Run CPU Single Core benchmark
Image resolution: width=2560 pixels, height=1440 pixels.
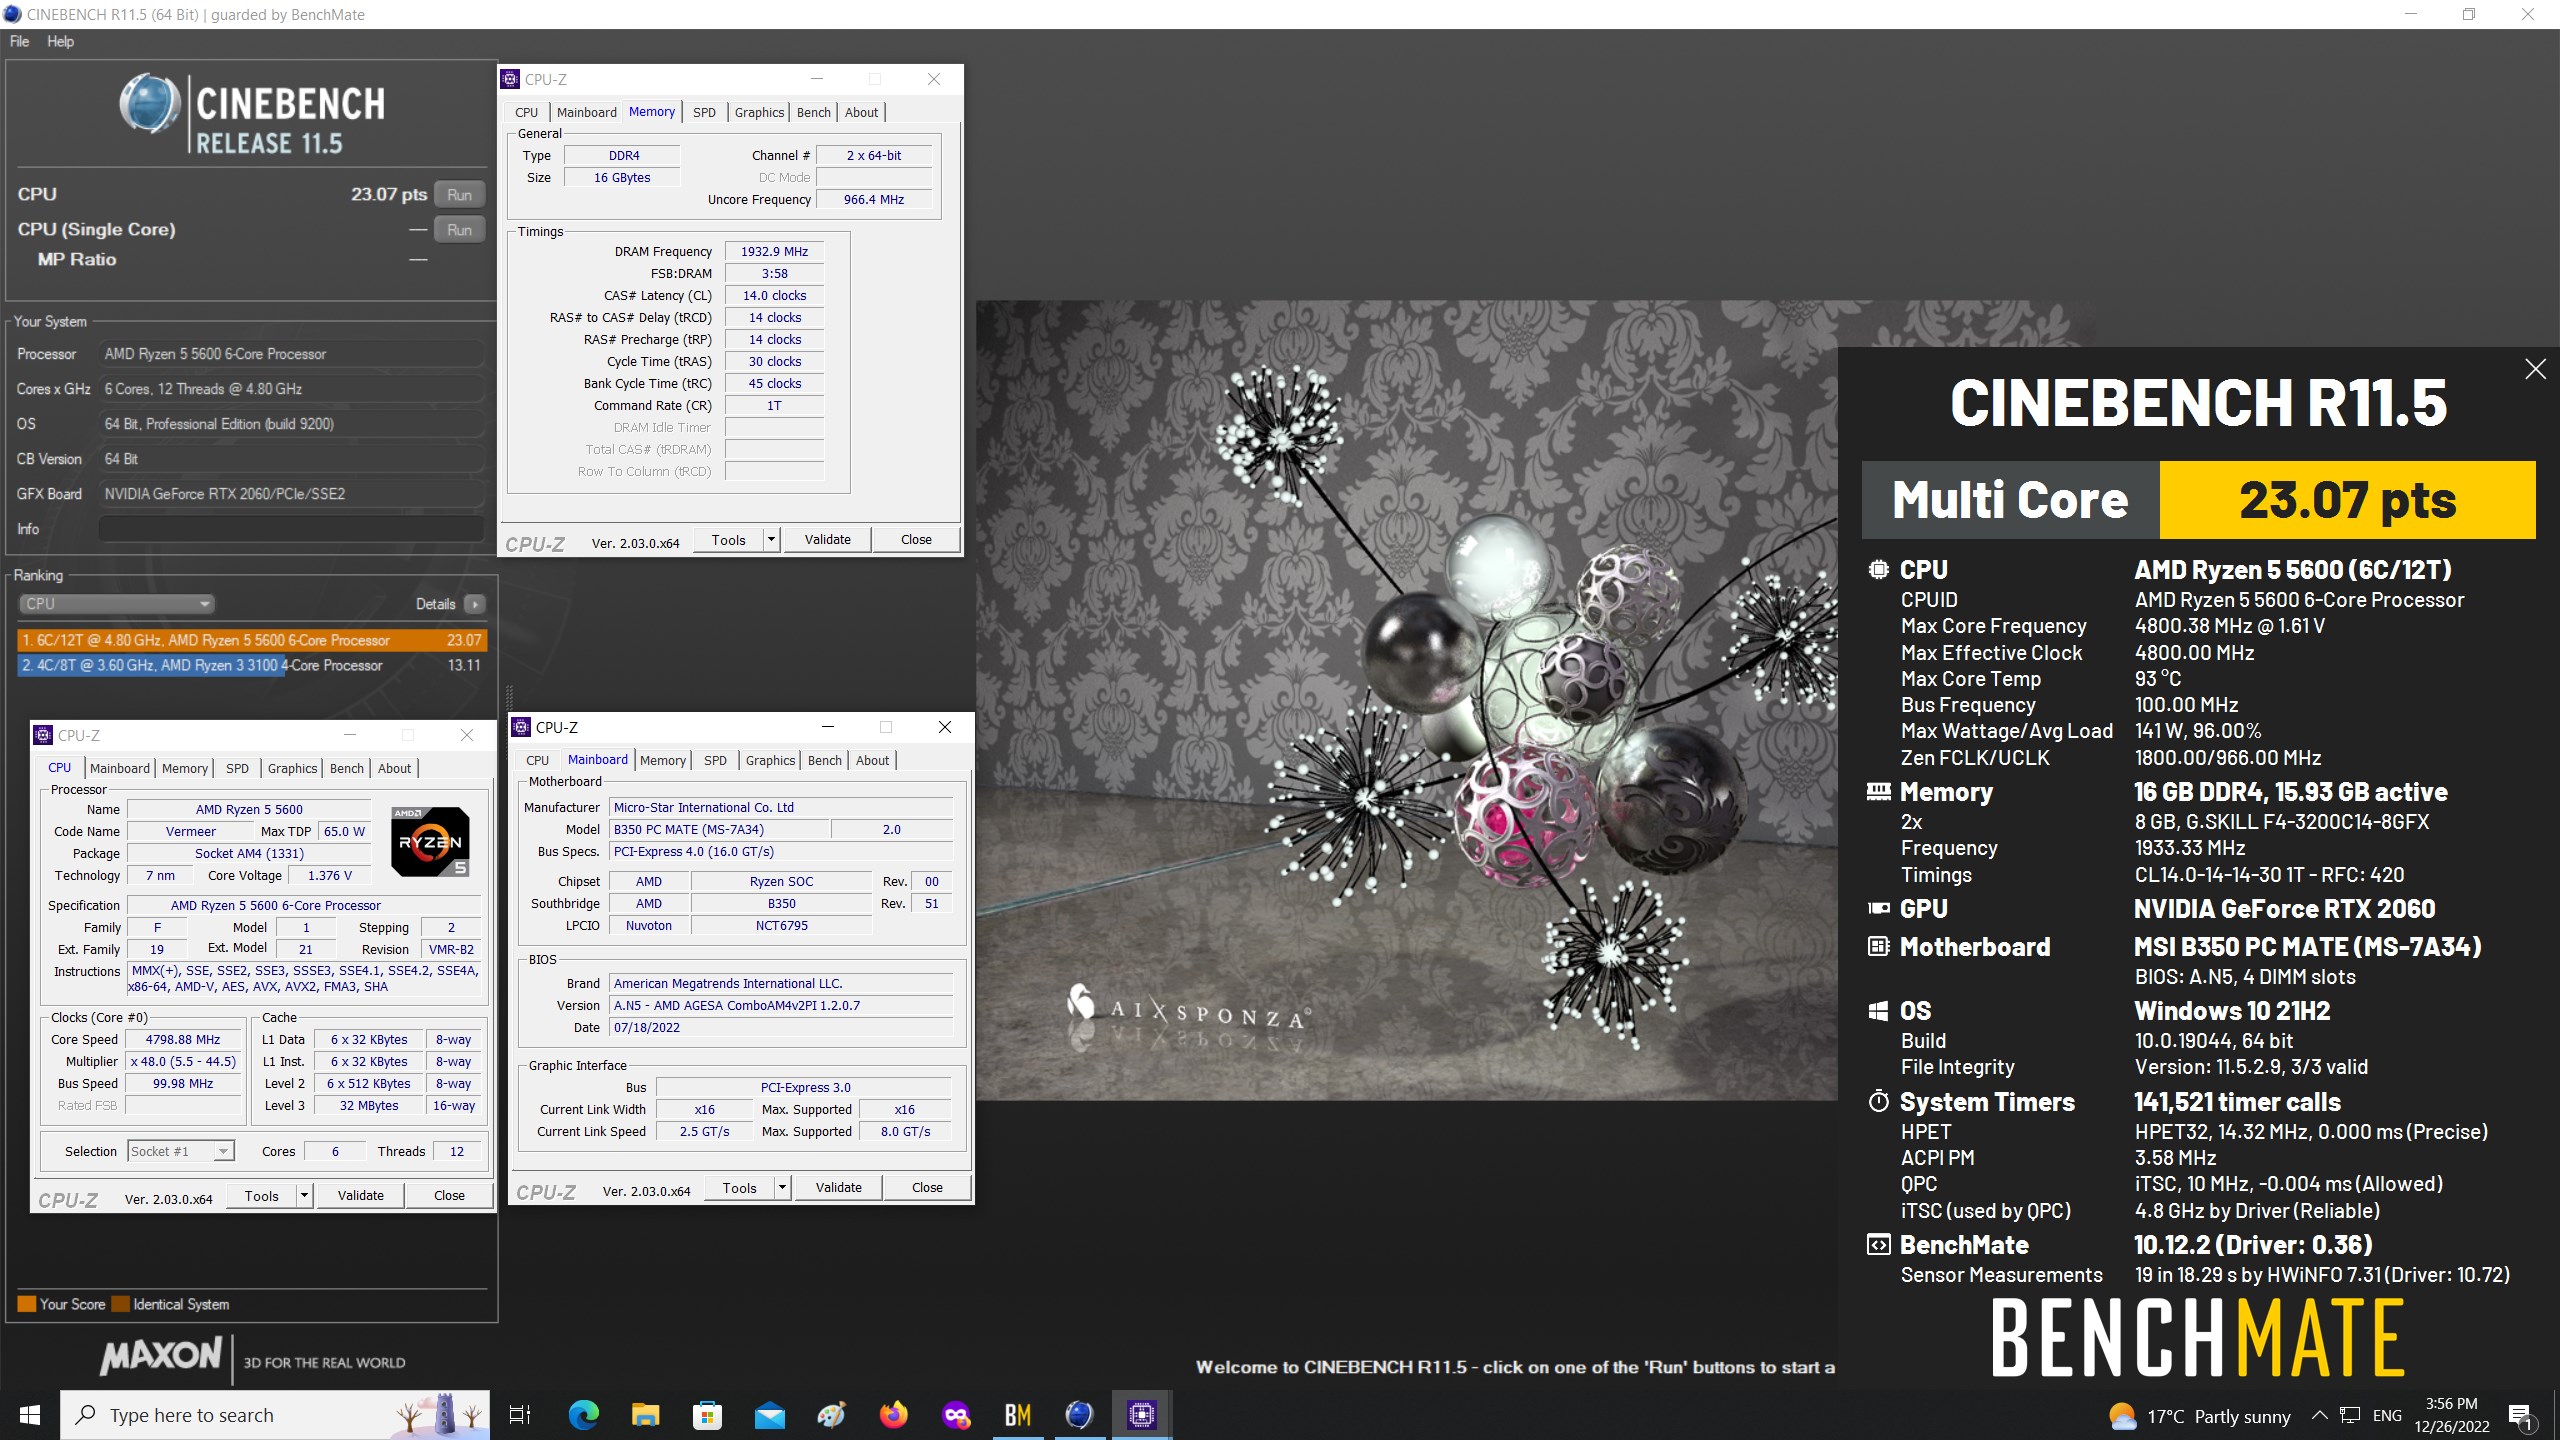(x=459, y=230)
